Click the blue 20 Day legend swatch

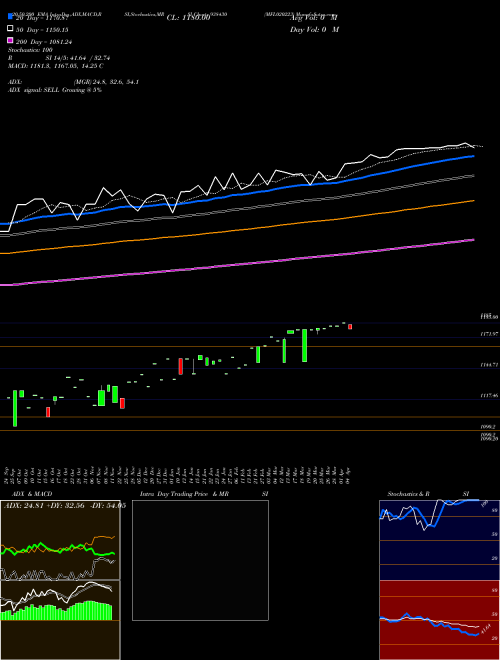(x=11, y=16)
